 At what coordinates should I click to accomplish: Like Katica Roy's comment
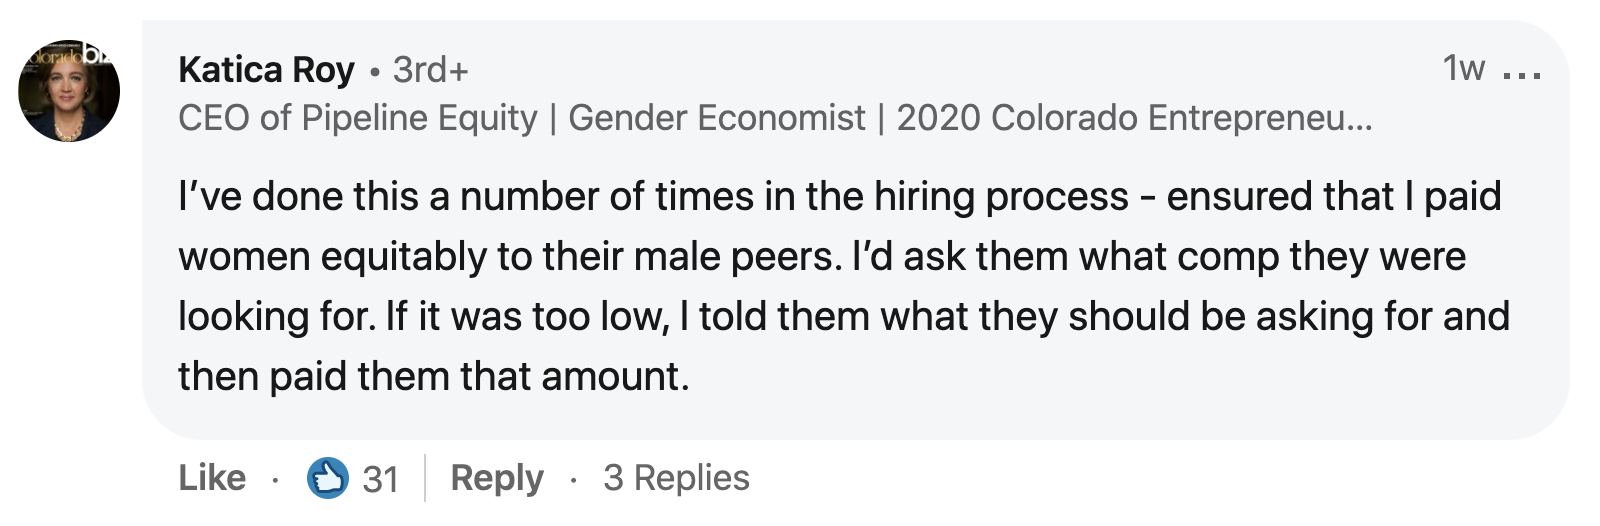click(x=212, y=478)
